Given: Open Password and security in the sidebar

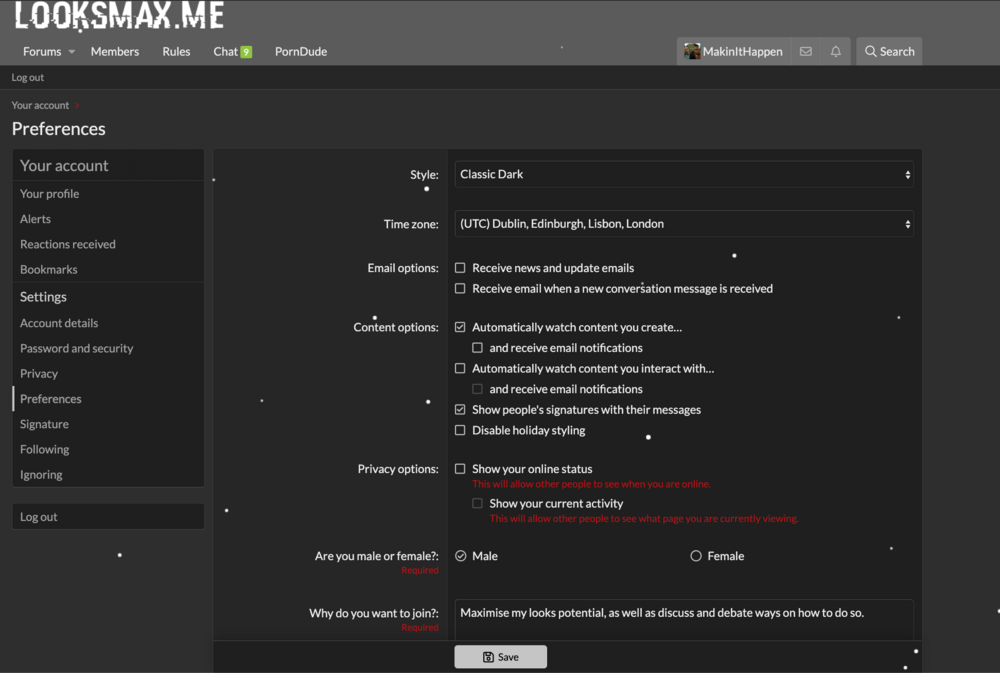Looking at the screenshot, I should pyautogui.click(x=77, y=348).
